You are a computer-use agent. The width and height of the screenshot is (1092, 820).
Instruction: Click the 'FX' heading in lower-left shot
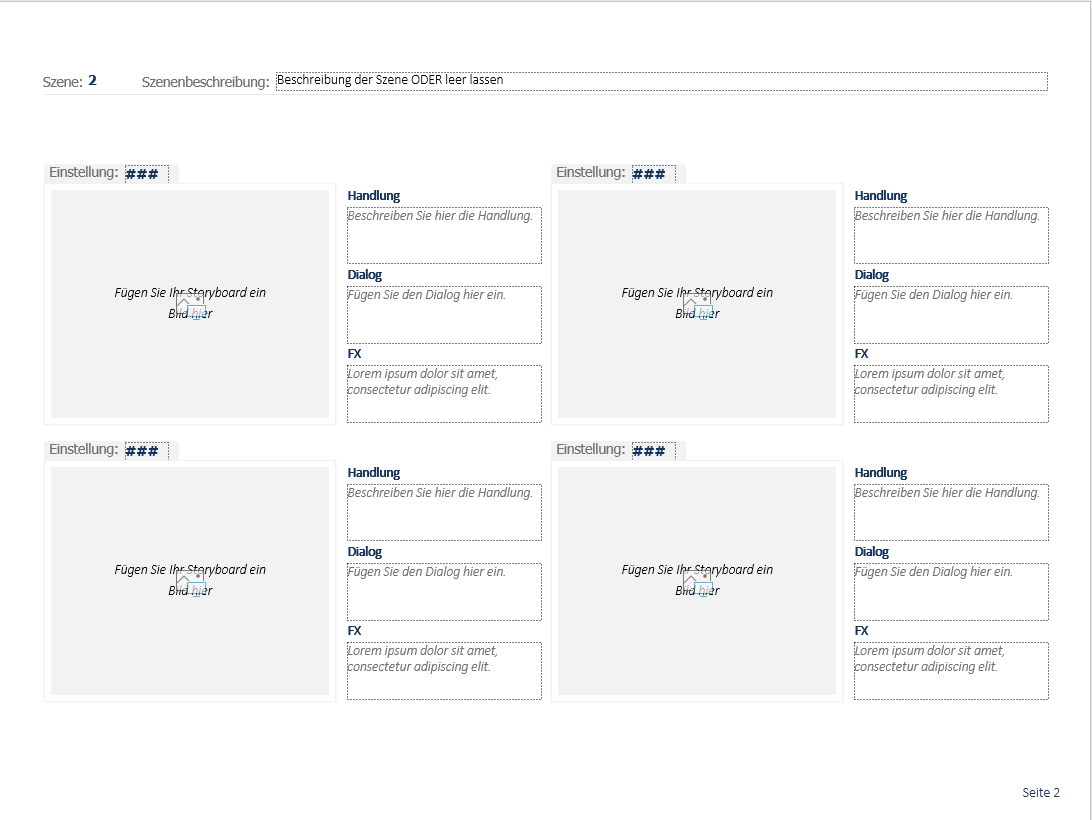pos(354,631)
